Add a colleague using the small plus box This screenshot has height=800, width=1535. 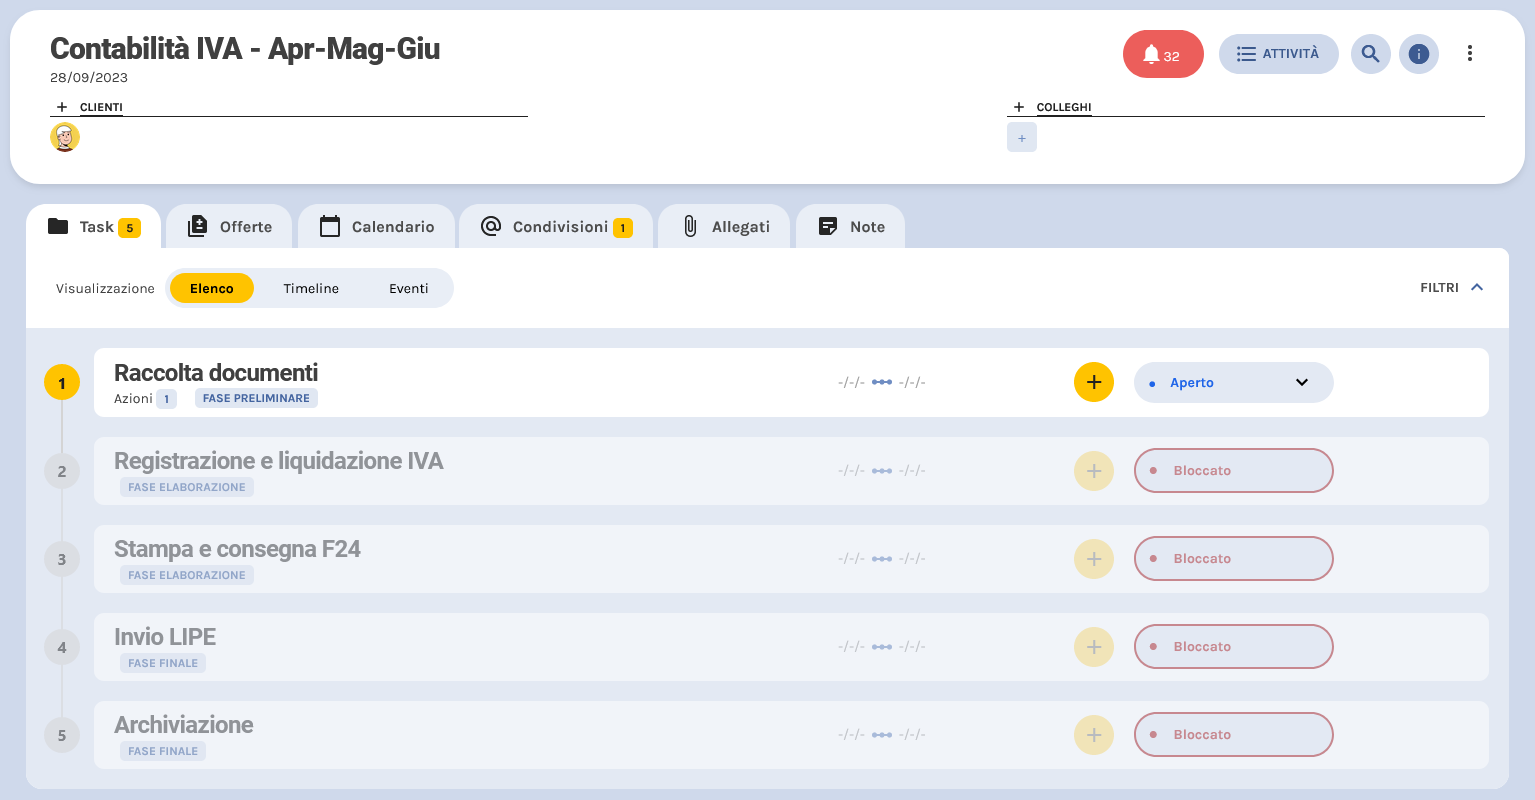1021,138
